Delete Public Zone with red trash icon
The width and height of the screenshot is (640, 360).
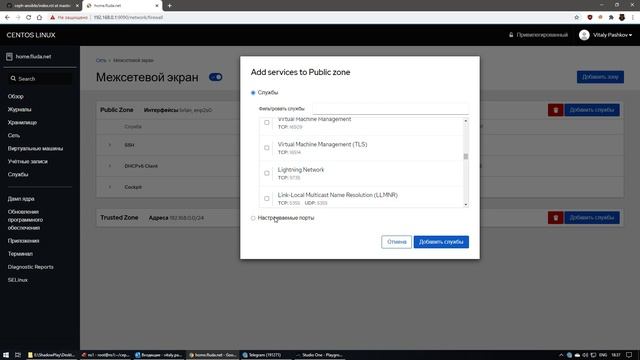tap(556, 110)
